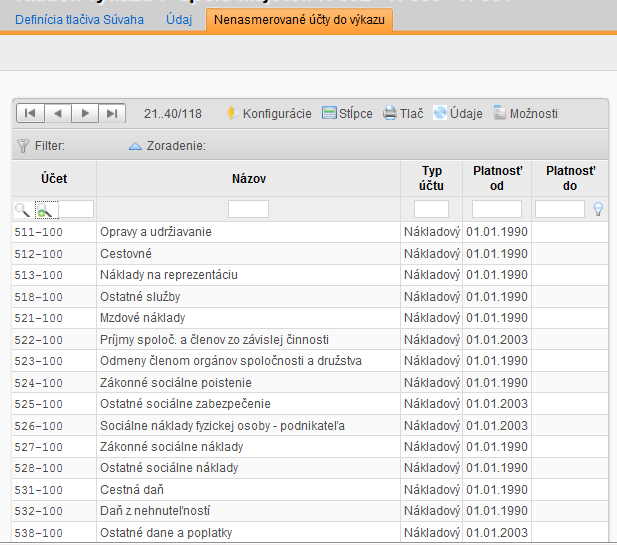Sort by Názov column header
This screenshot has width=617, height=545.
[x=249, y=179]
